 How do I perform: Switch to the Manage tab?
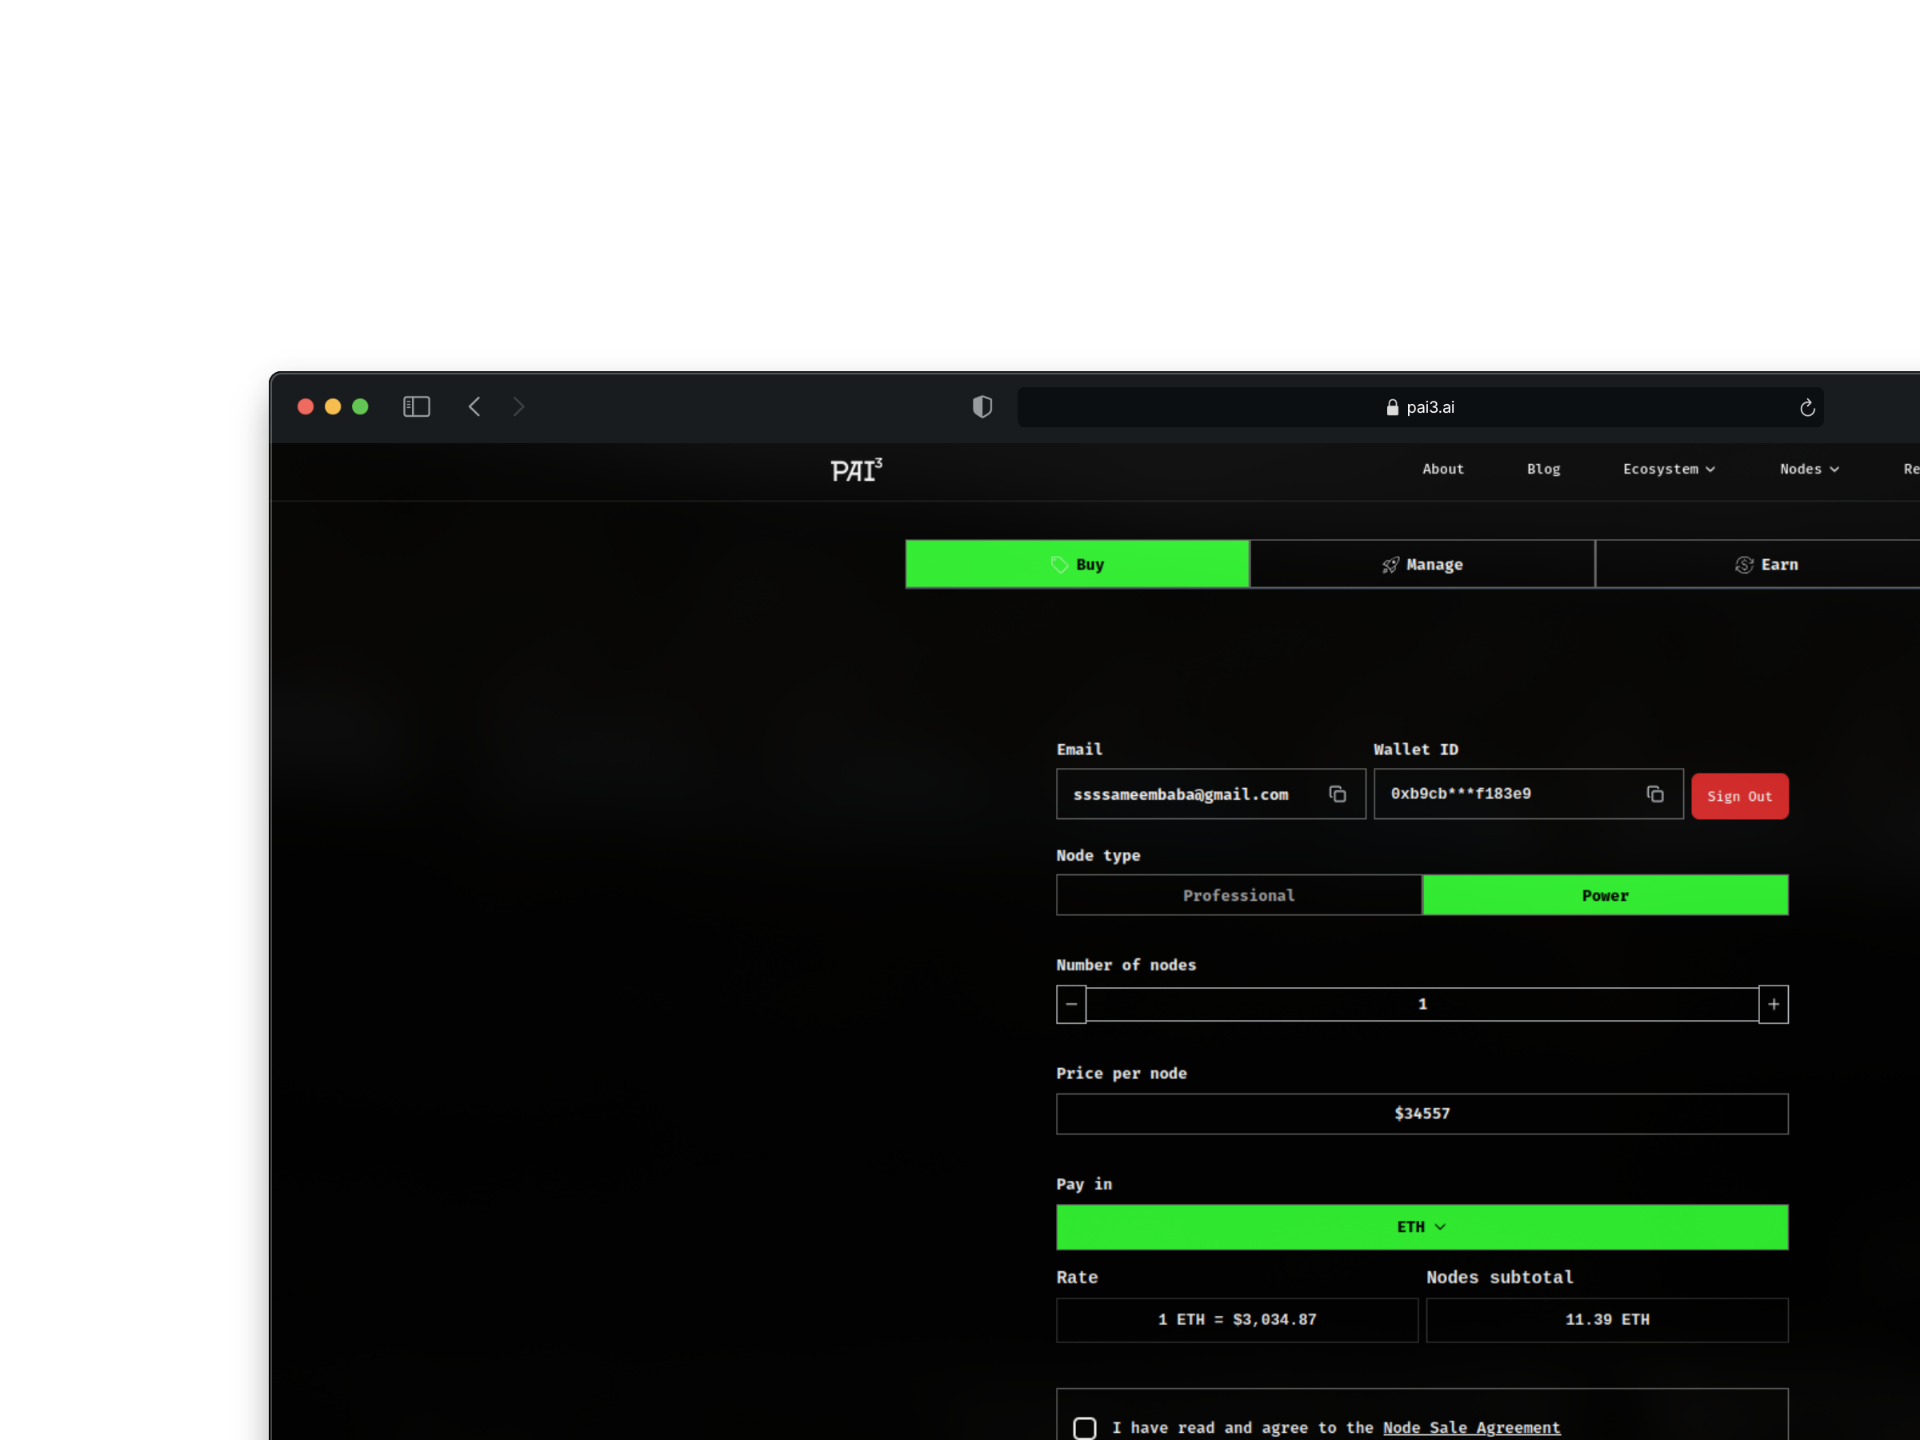click(x=1421, y=565)
